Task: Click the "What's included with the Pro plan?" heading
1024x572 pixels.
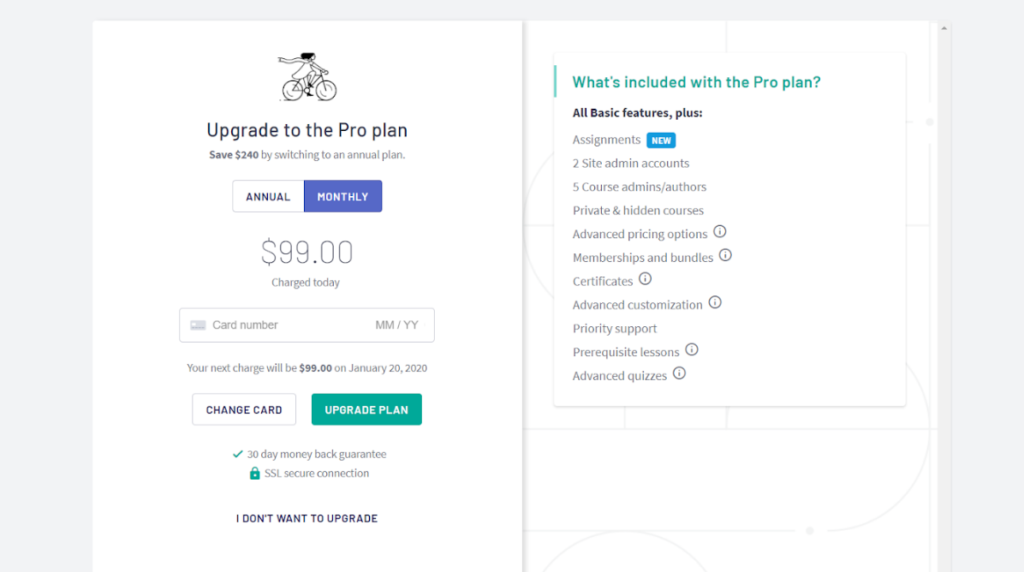Action: pos(696,82)
